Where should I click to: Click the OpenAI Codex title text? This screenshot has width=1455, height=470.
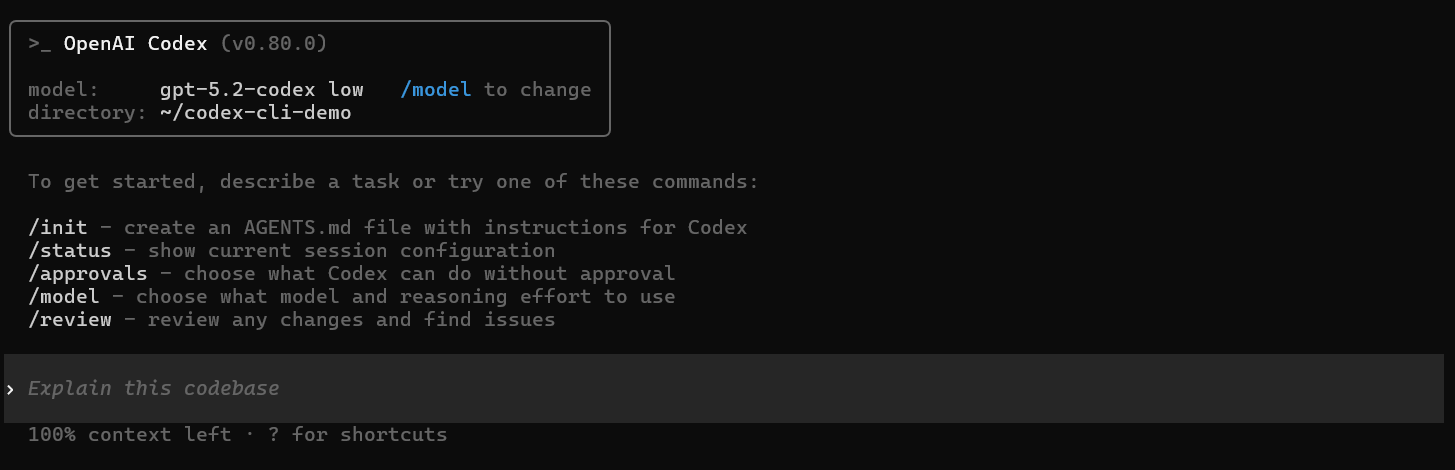click(135, 44)
